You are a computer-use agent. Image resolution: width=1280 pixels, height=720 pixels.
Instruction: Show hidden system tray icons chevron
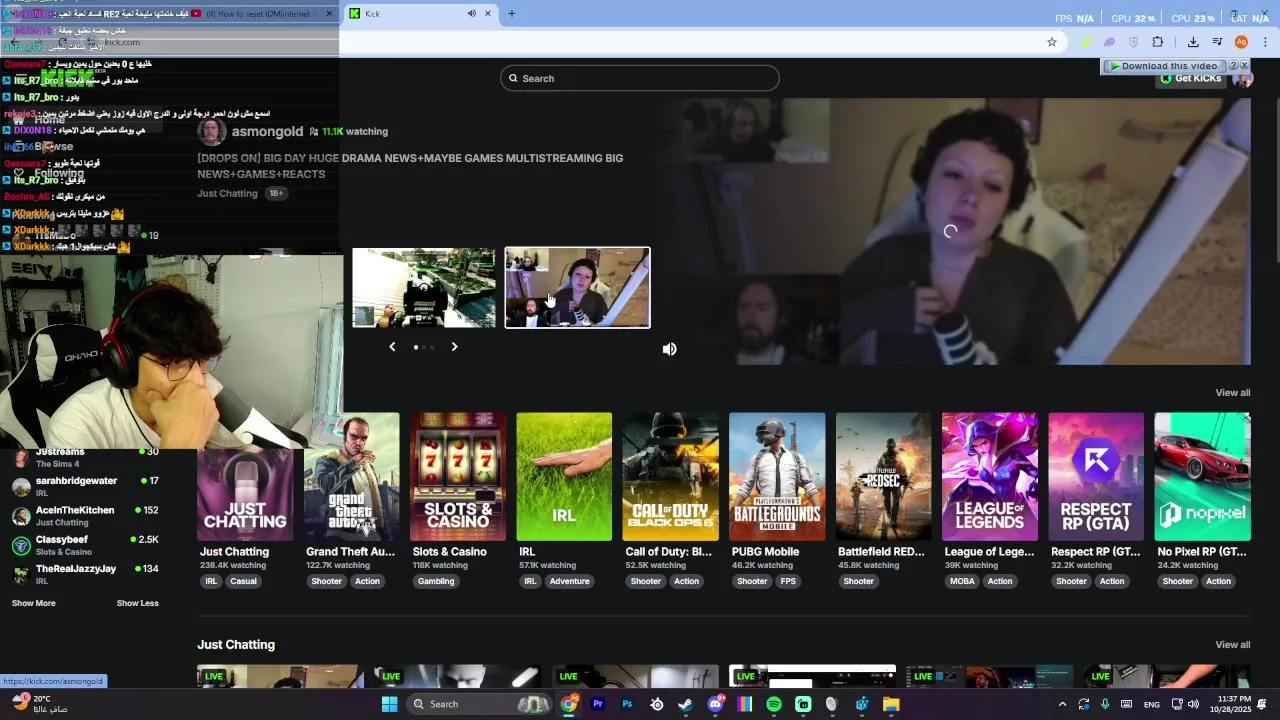click(1062, 704)
